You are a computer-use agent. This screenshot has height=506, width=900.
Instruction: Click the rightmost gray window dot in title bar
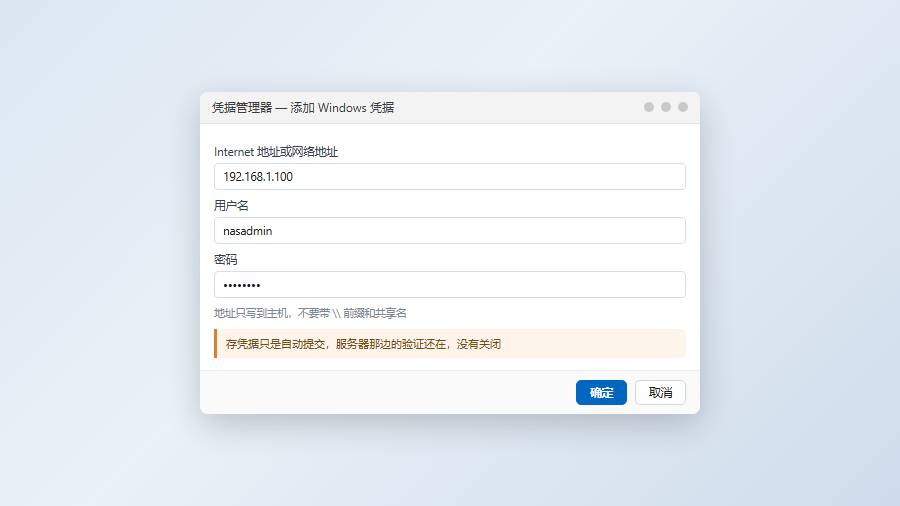(x=682, y=107)
